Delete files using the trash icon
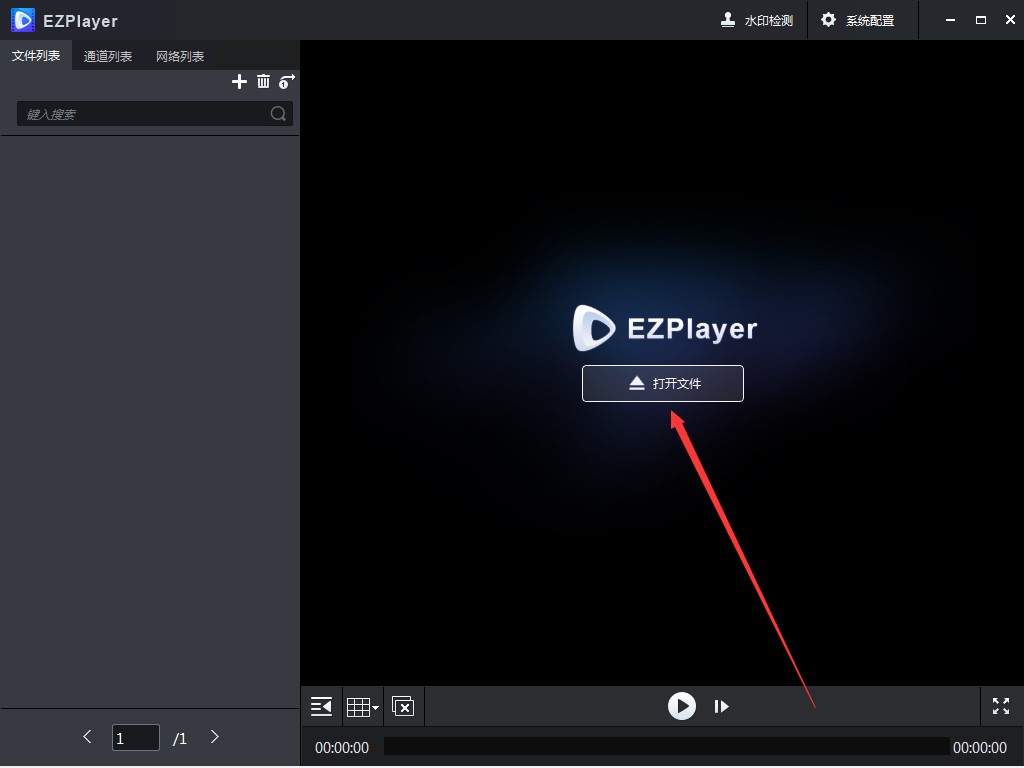This screenshot has height=768, width=1024. 263,81
